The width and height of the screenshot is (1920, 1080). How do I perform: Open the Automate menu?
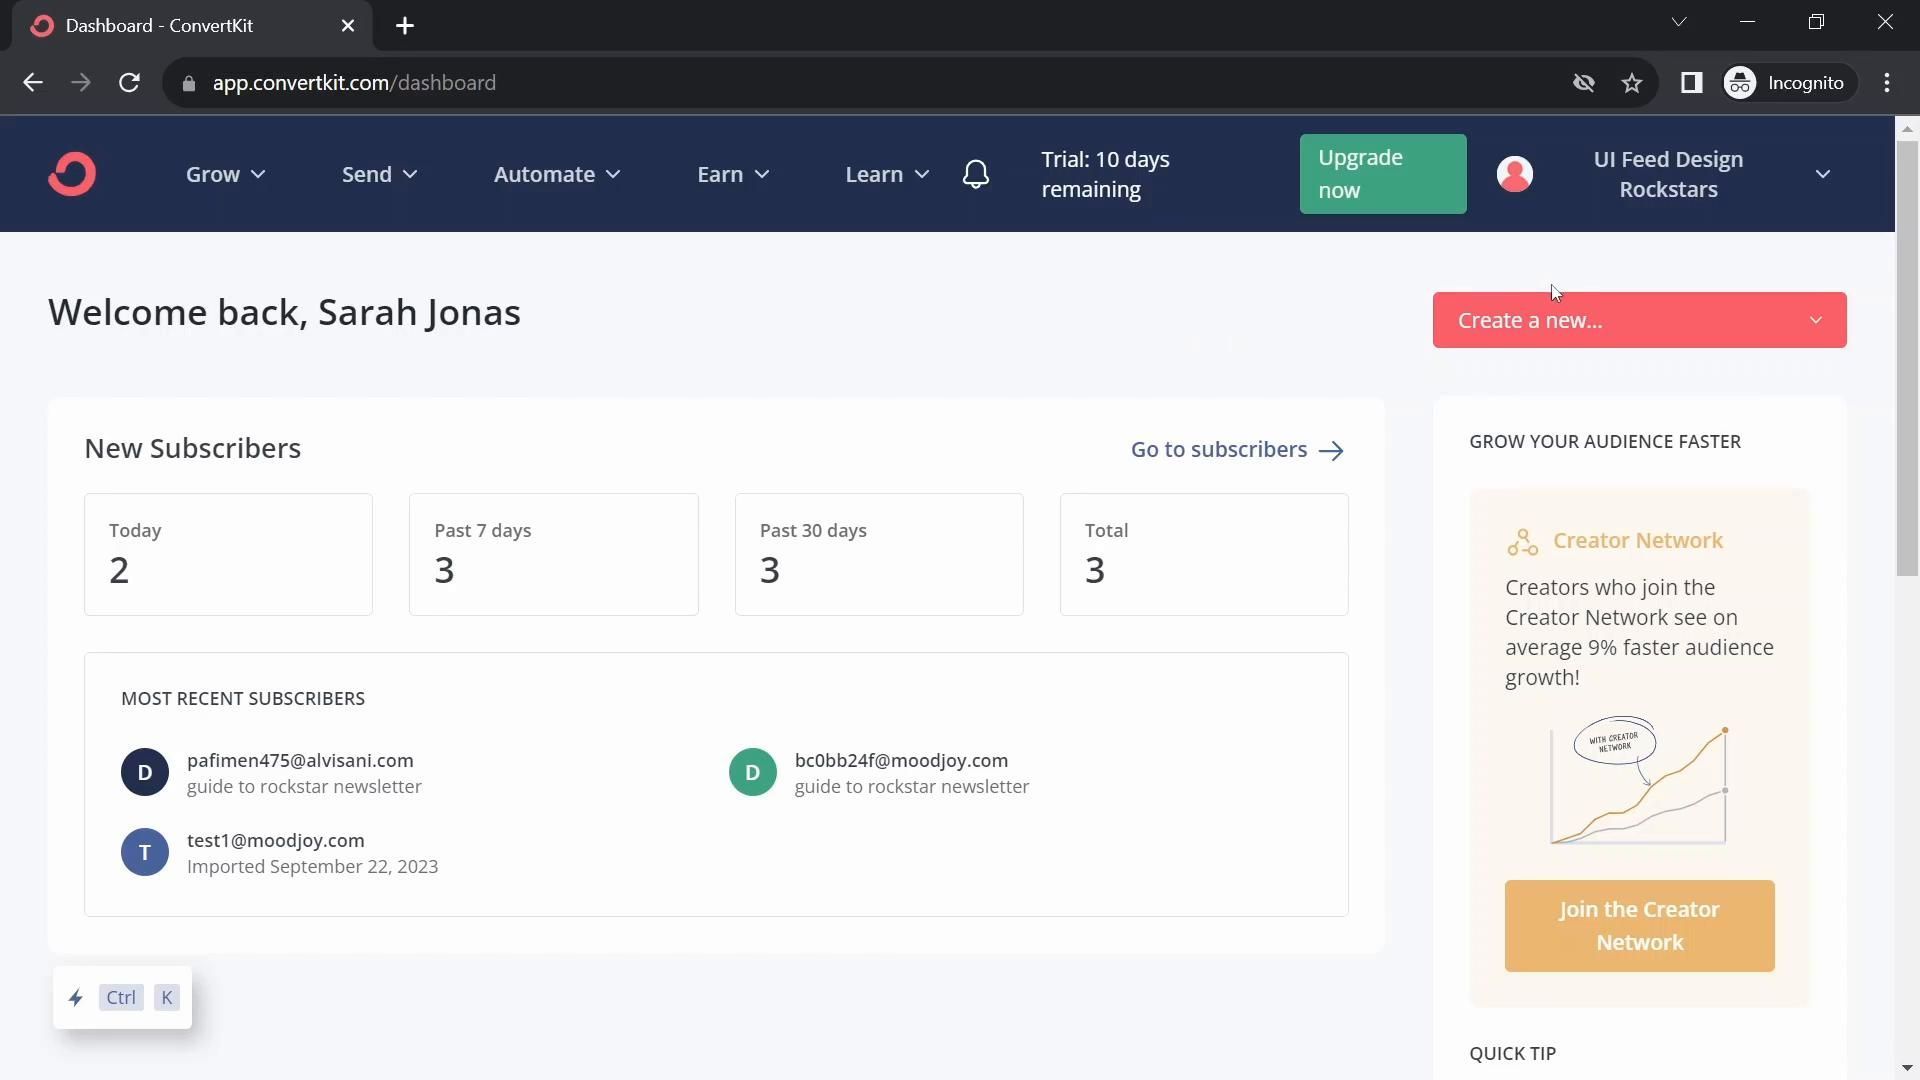point(556,174)
